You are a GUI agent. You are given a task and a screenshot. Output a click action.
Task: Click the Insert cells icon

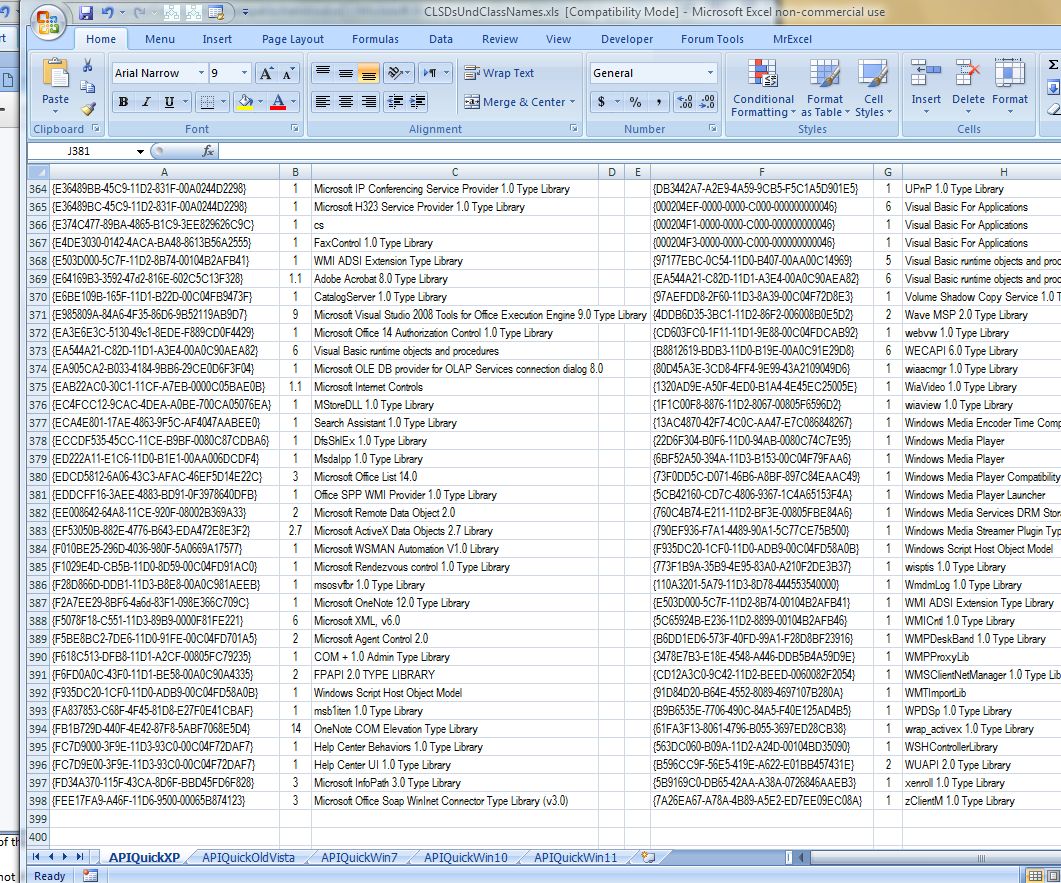coord(926,73)
